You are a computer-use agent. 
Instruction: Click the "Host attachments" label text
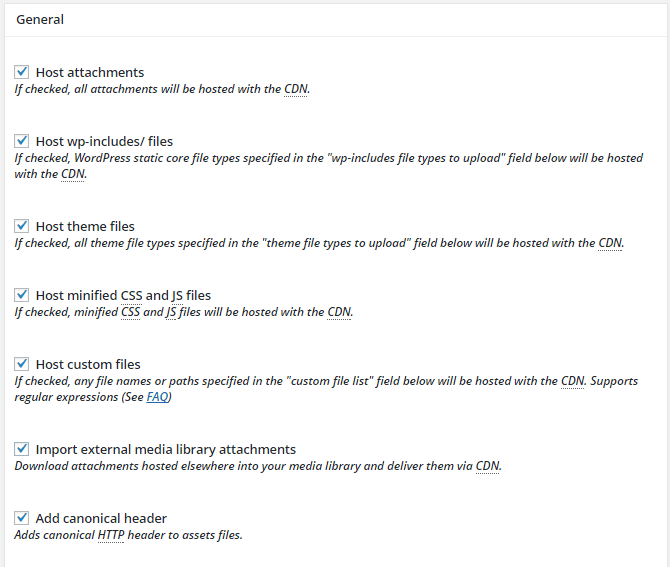tap(90, 72)
